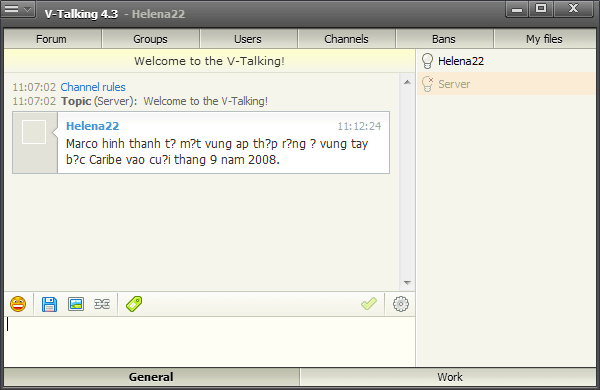
Task: Open the Groups tab
Action: click(x=150, y=39)
